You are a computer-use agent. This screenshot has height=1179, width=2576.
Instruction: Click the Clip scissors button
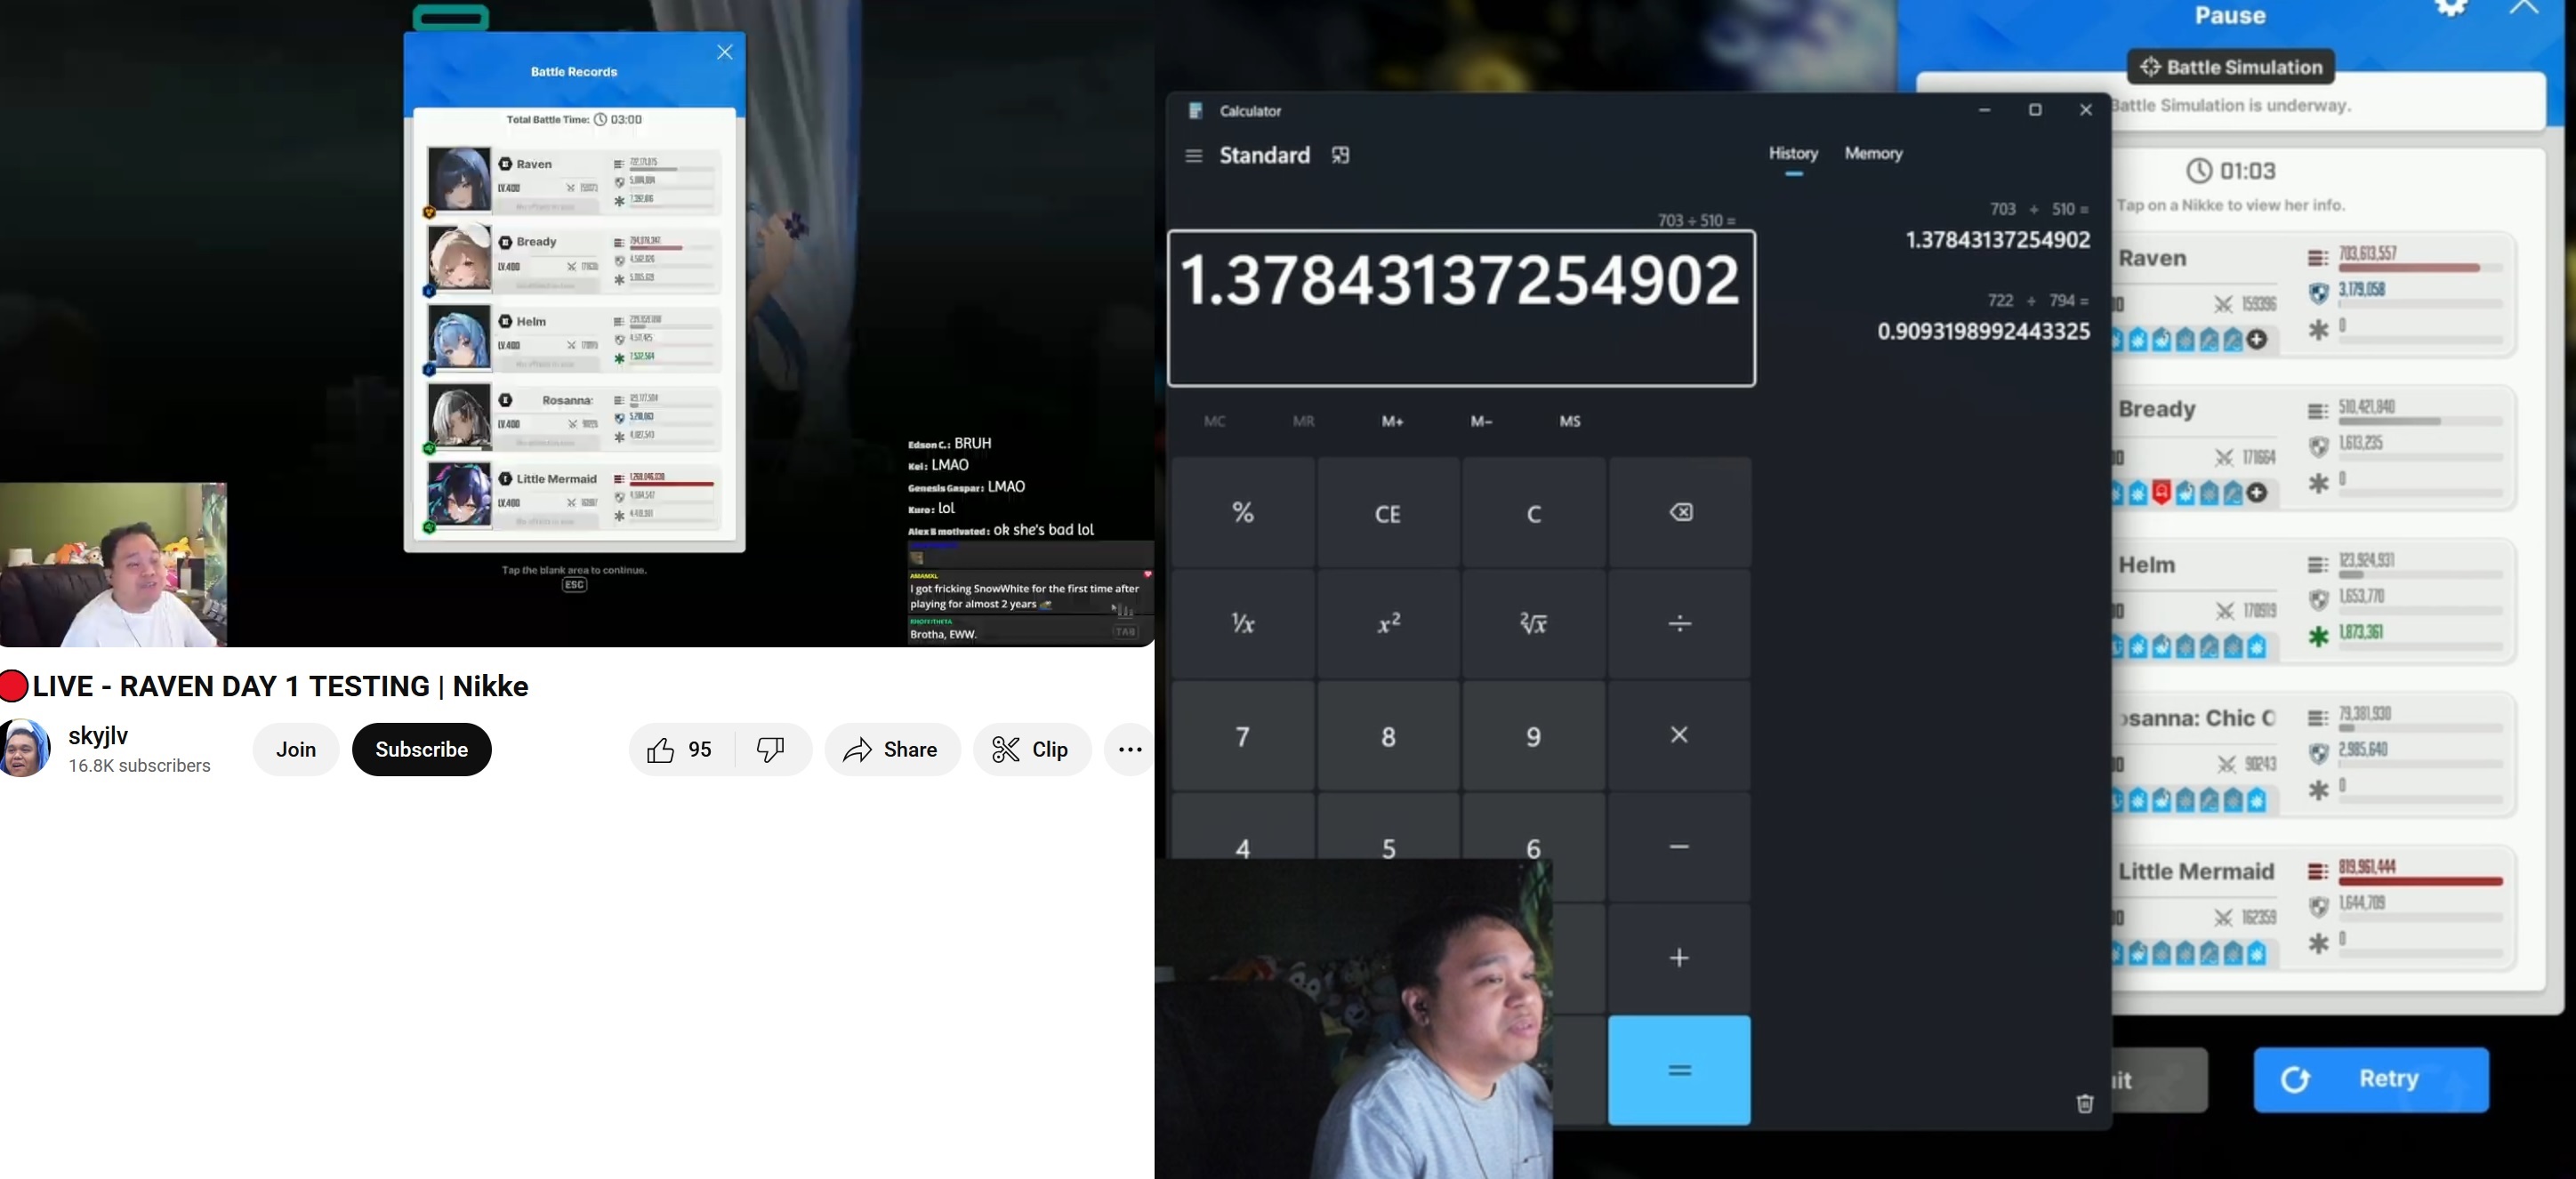(x=1031, y=749)
